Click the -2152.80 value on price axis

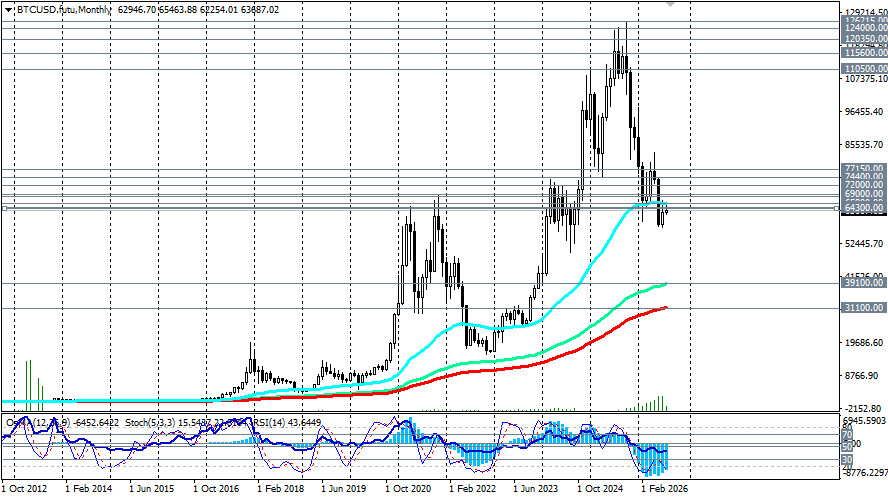(862, 409)
